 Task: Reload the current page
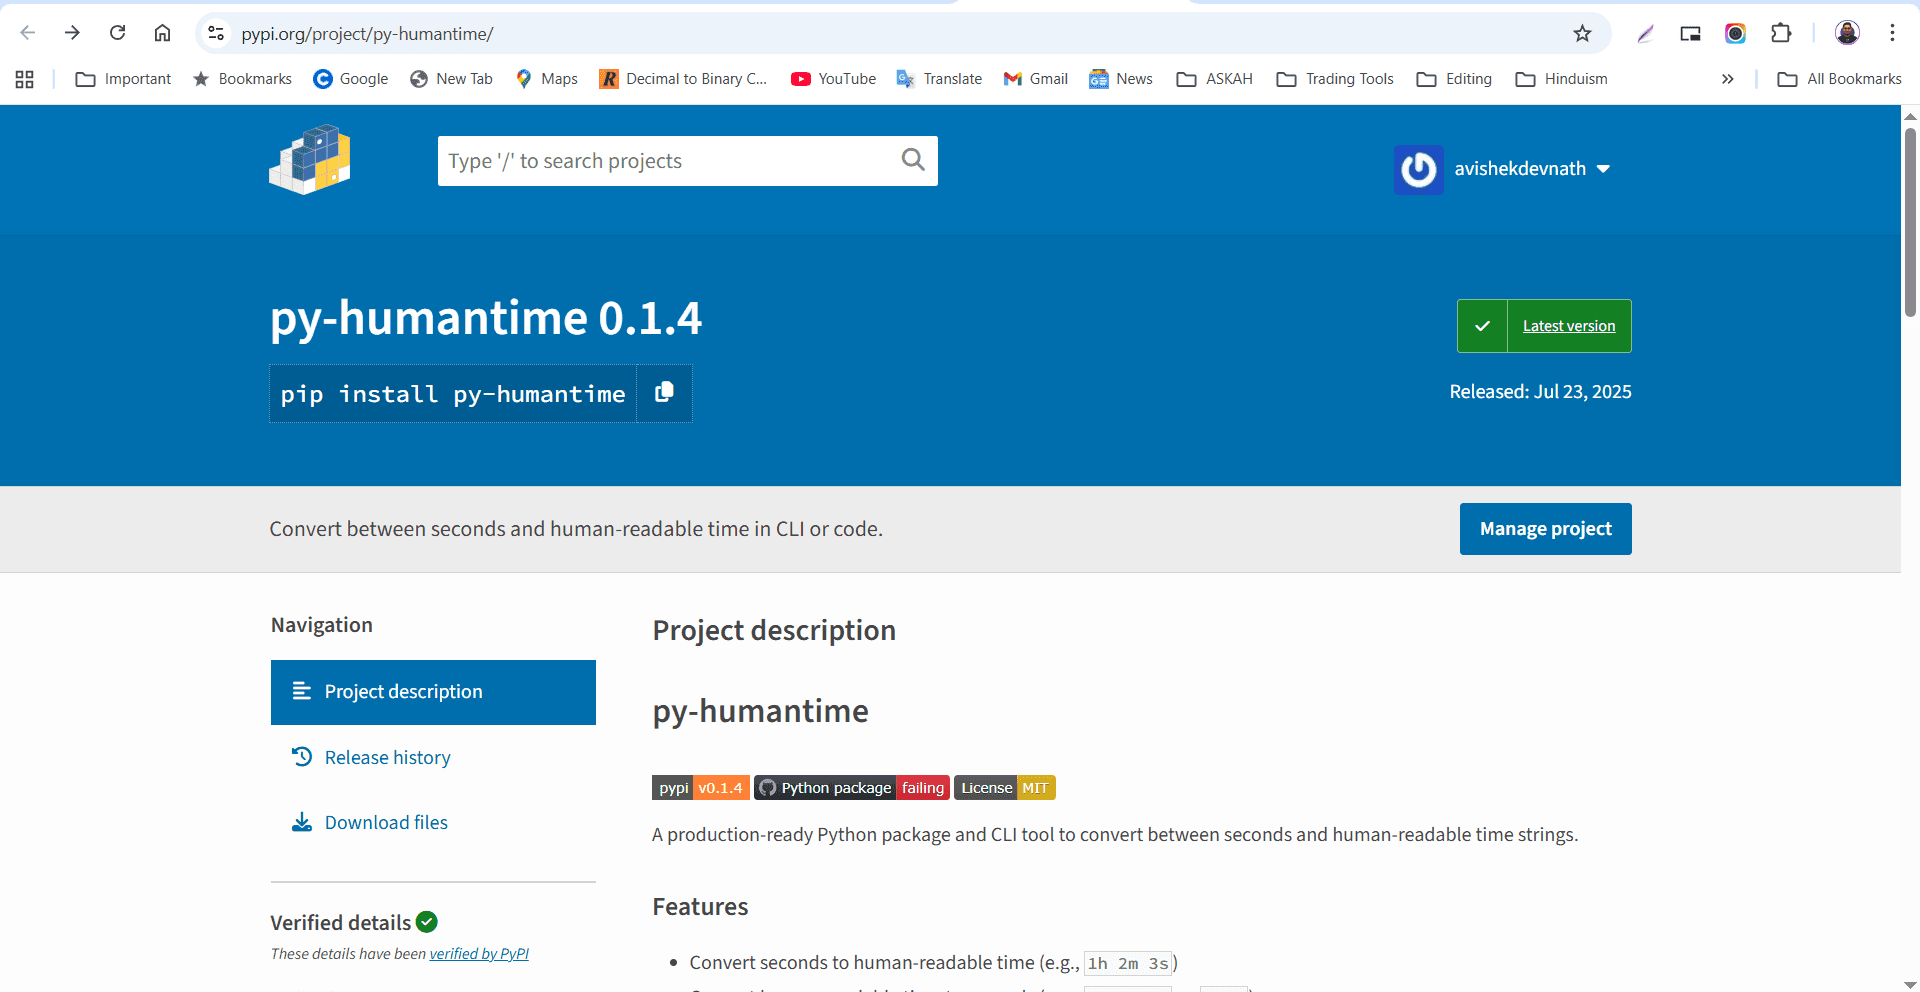pyautogui.click(x=117, y=33)
